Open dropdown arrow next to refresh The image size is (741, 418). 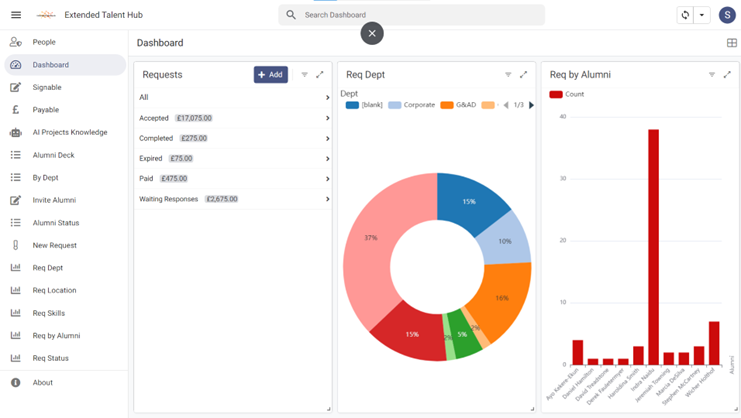702,15
